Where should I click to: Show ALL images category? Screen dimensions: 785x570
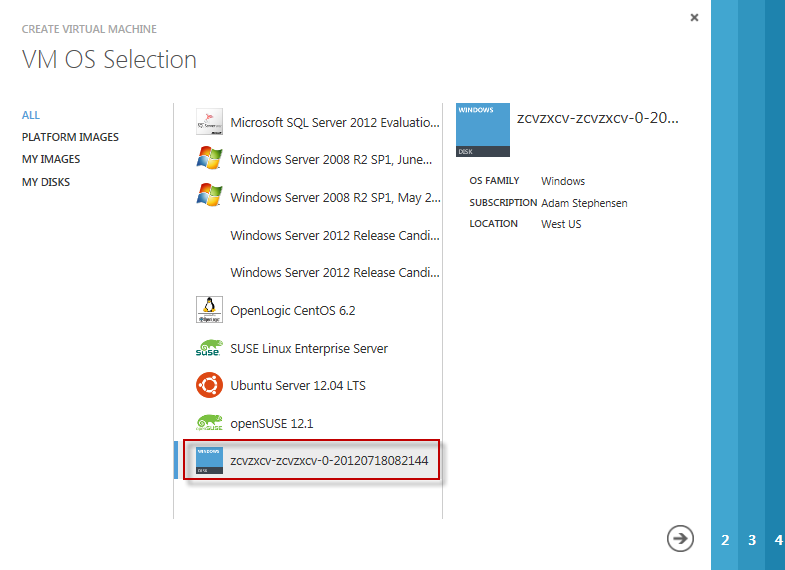pyautogui.click(x=31, y=115)
